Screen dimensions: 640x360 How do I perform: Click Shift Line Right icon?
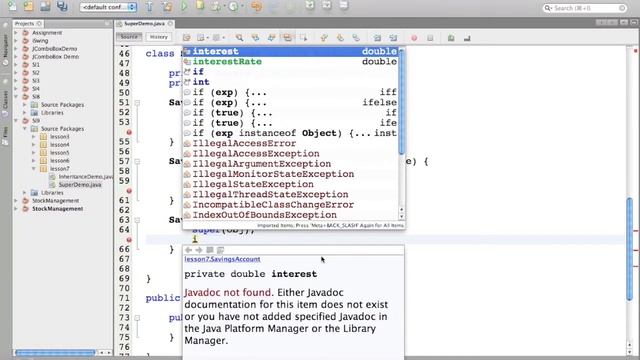click(x=393, y=38)
